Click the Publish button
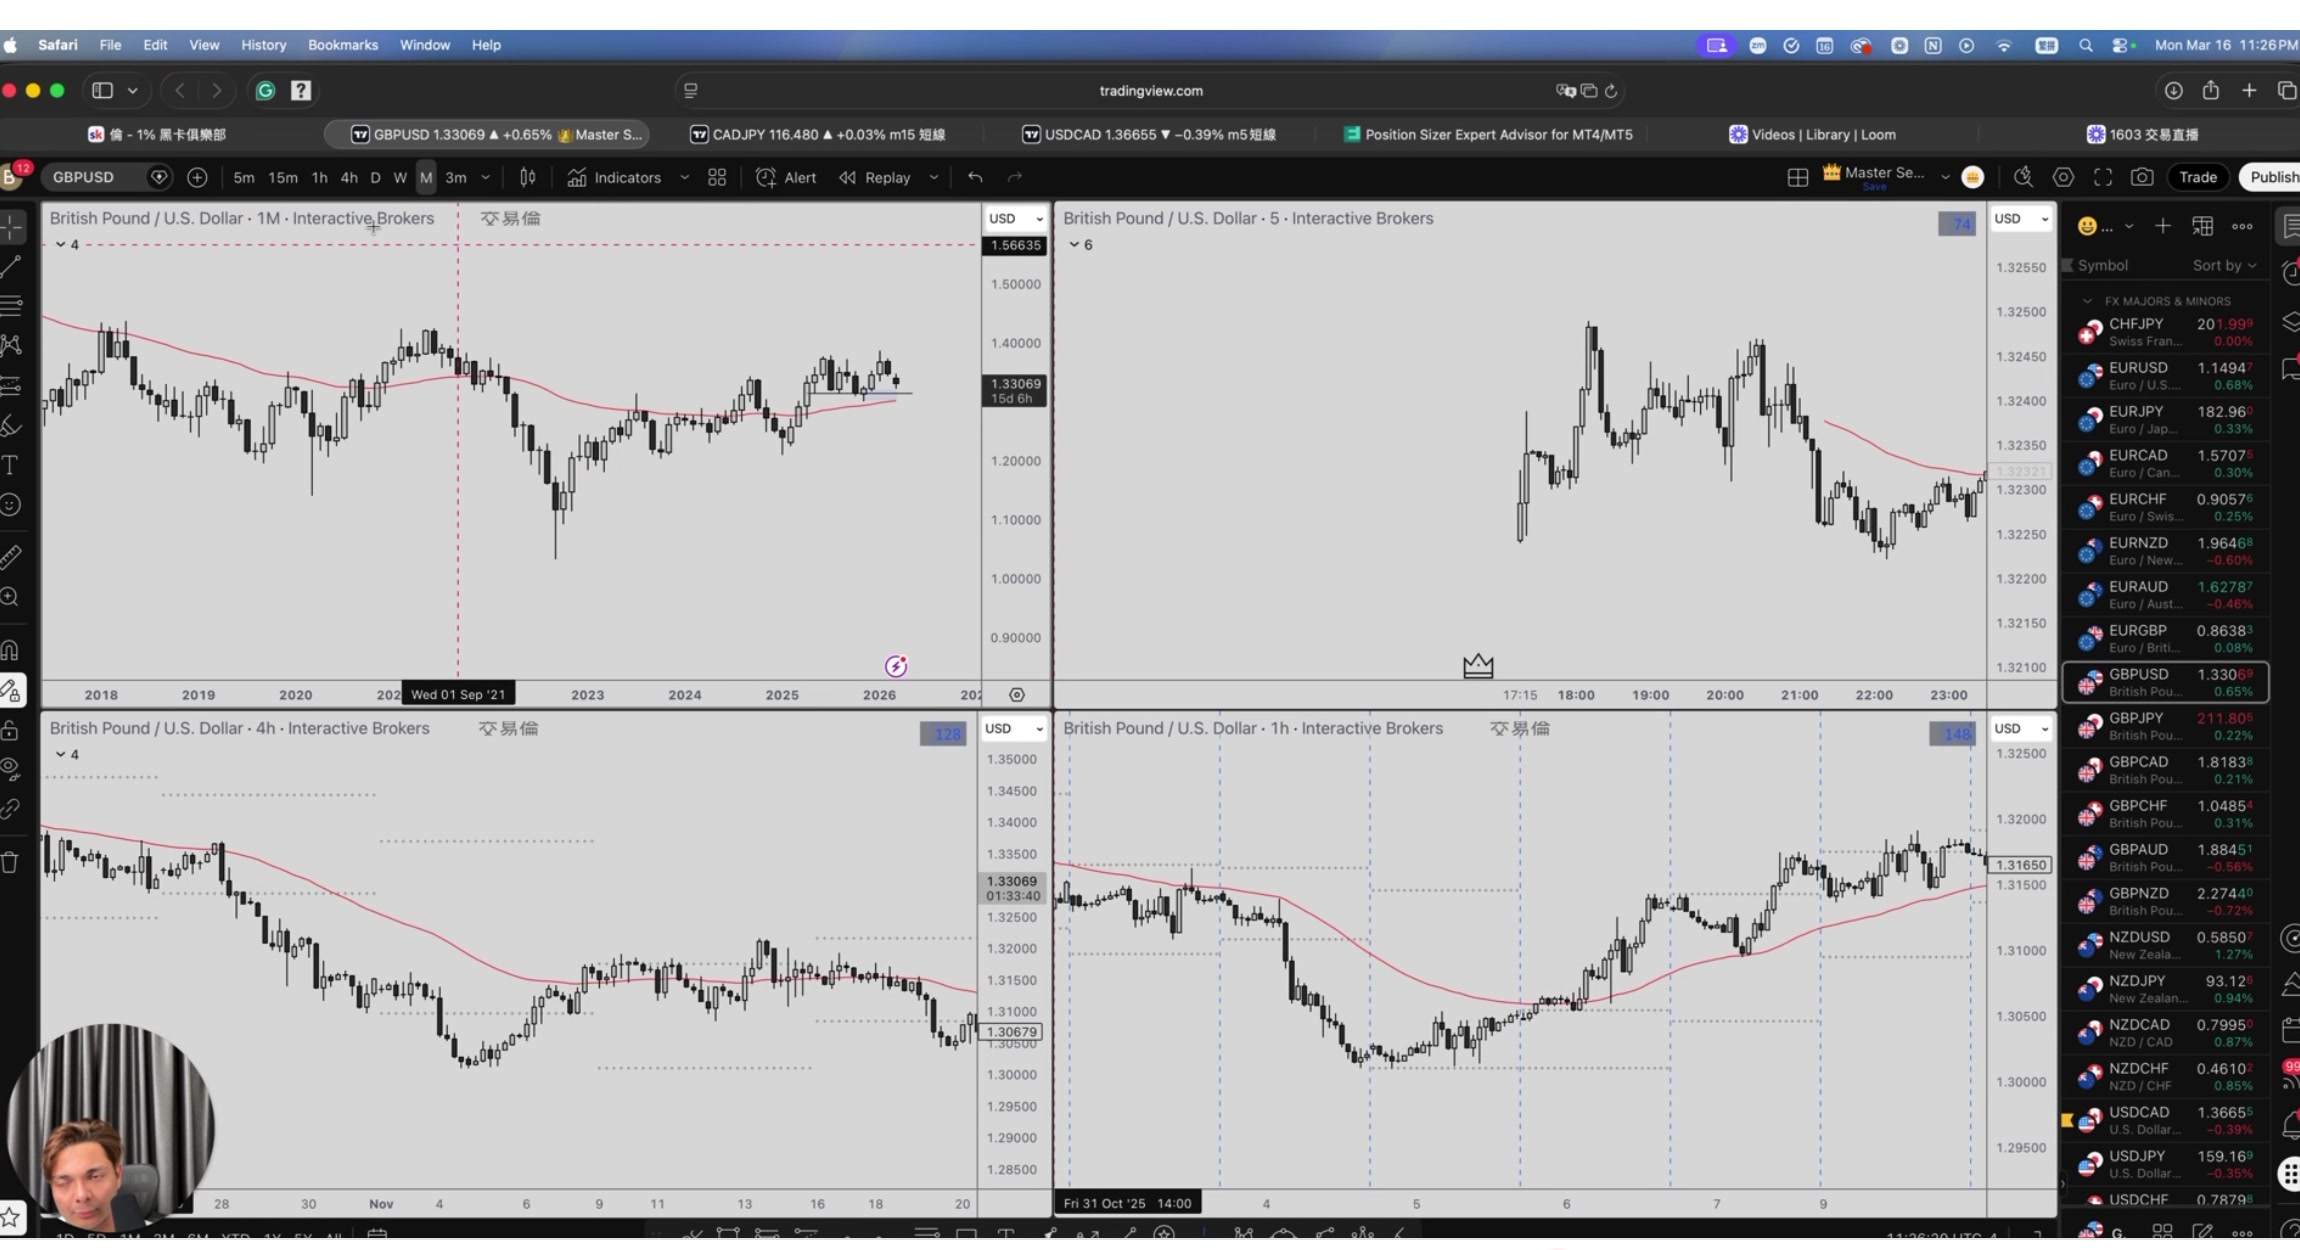 (x=2272, y=177)
